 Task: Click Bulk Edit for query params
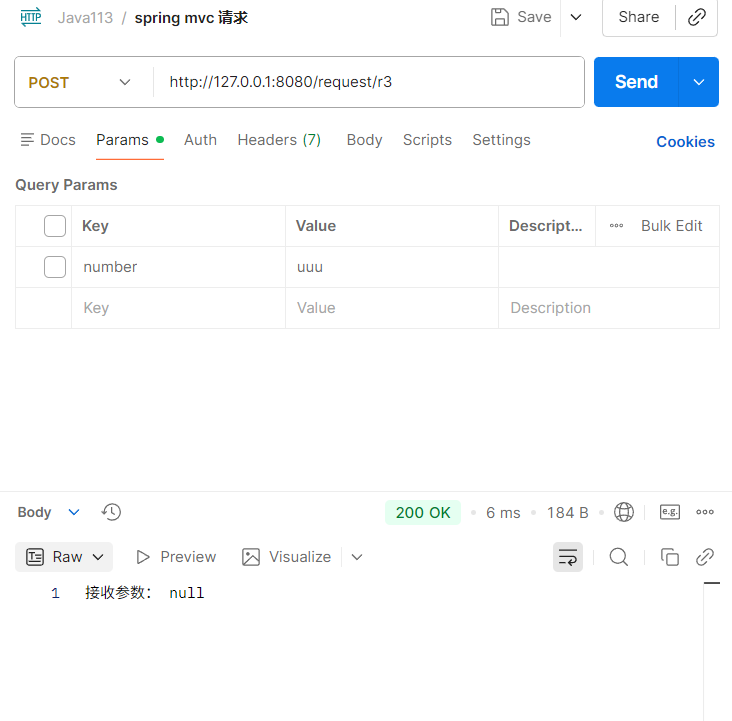tap(671, 226)
